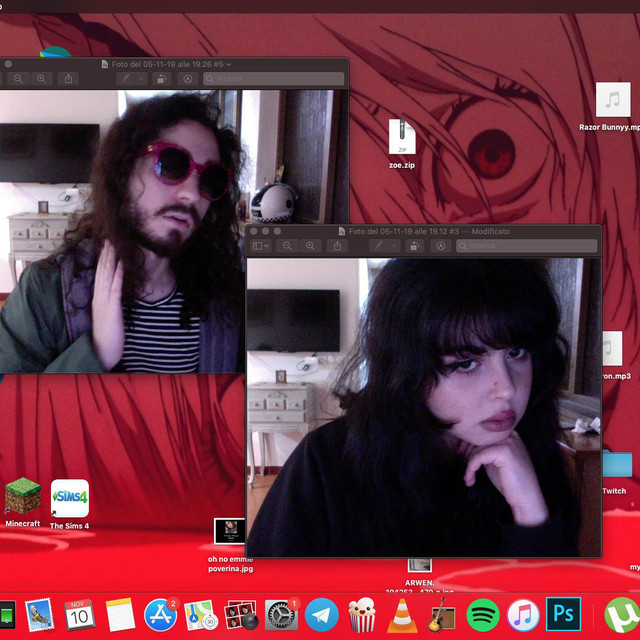Rotate the photo in 19.12 #3 window
640x640 pixels.
pos(415,246)
